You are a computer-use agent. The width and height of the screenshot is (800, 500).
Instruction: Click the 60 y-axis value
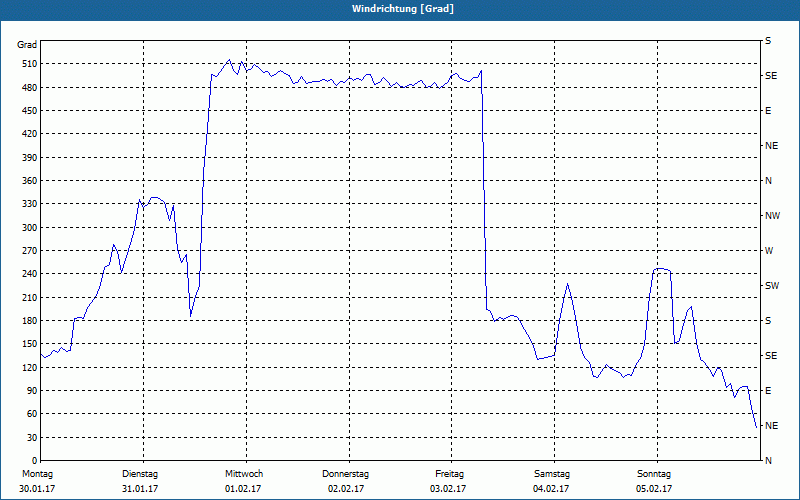click(32, 414)
